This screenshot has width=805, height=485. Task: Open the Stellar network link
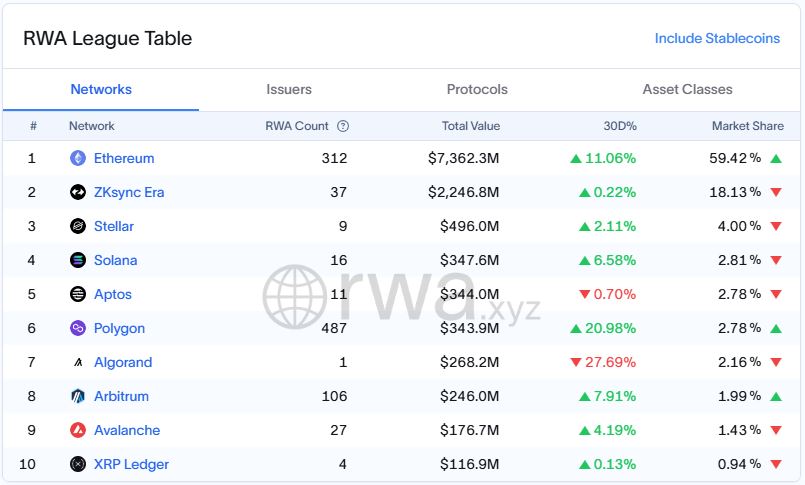tap(113, 226)
